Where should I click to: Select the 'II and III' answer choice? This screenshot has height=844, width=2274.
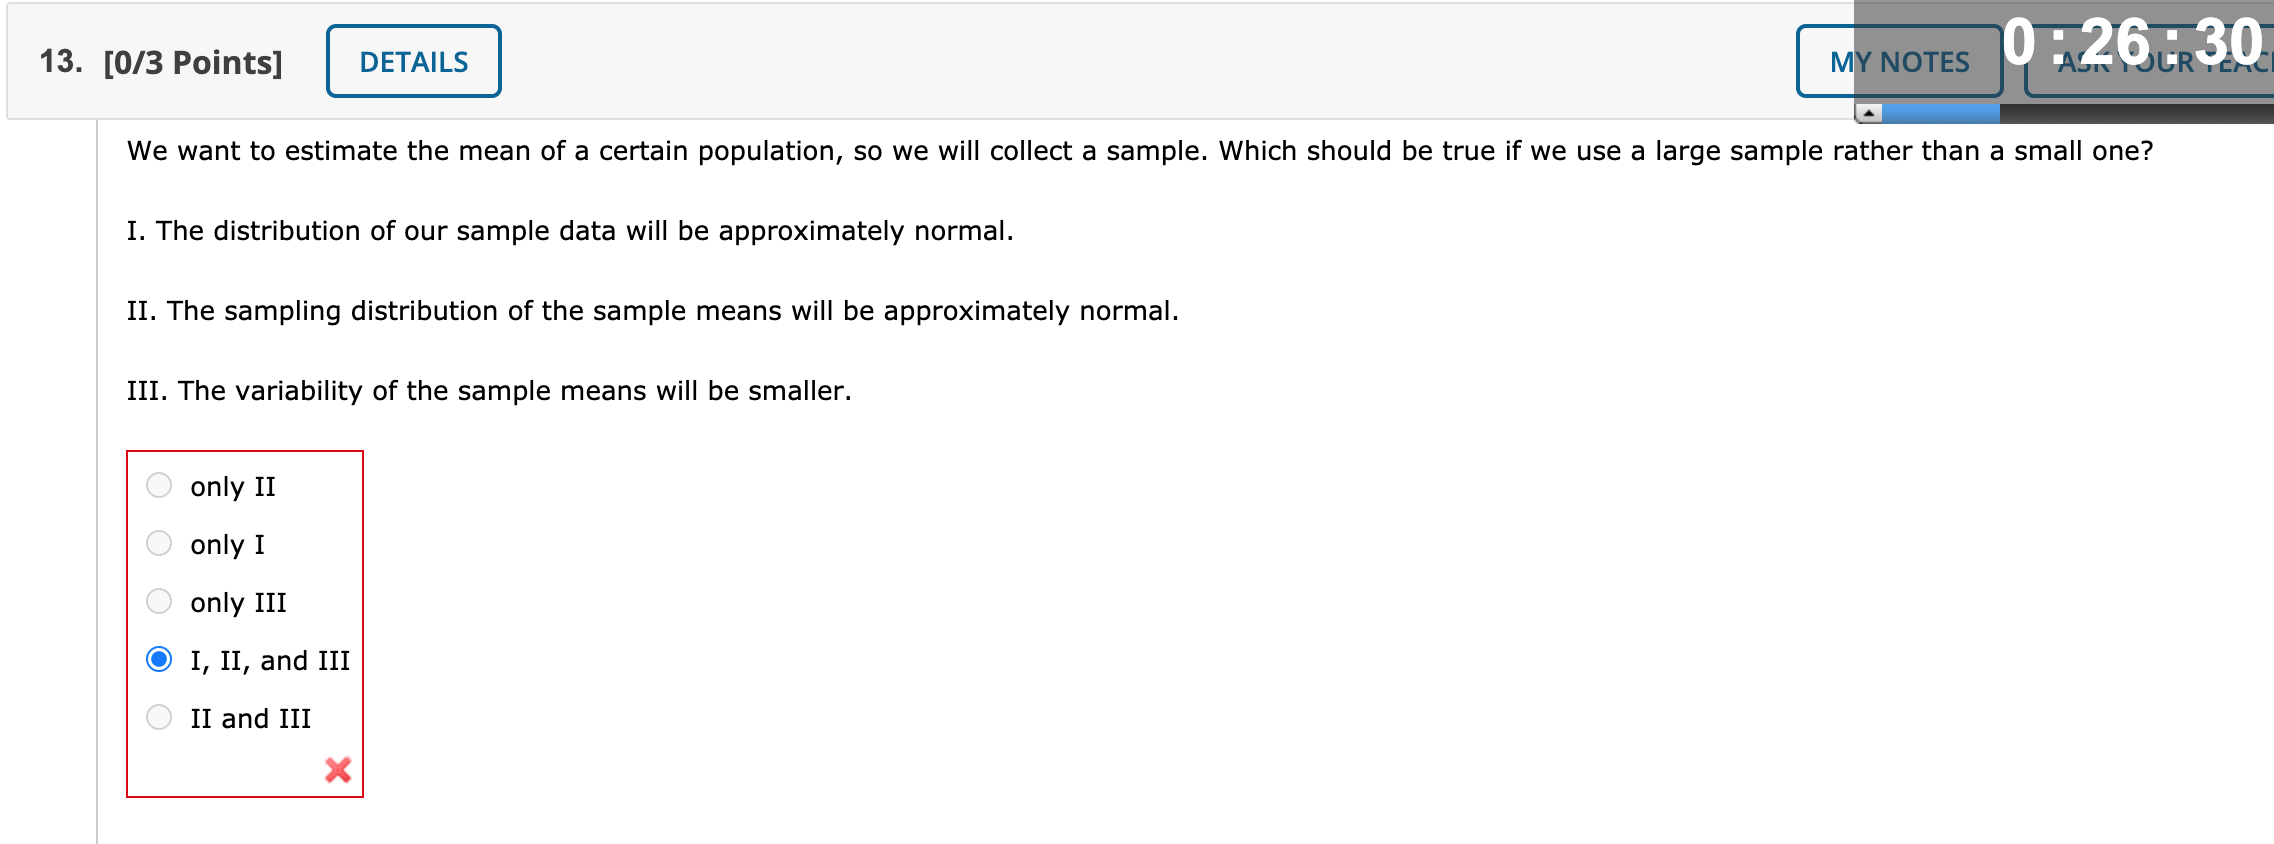[160, 716]
